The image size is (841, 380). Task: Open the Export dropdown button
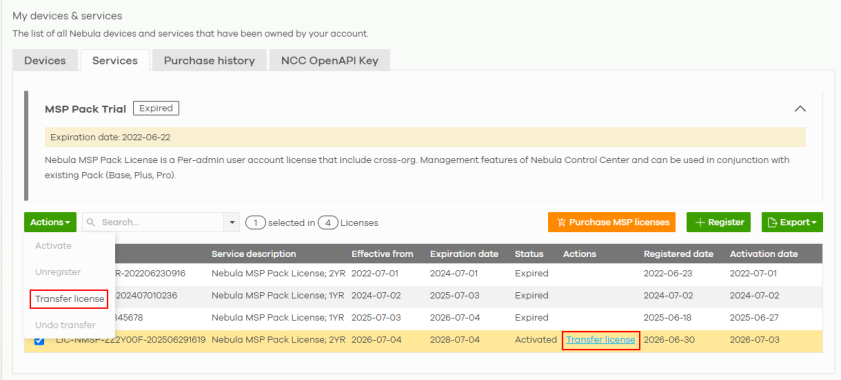pyautogui.click(x=792, y=222)
